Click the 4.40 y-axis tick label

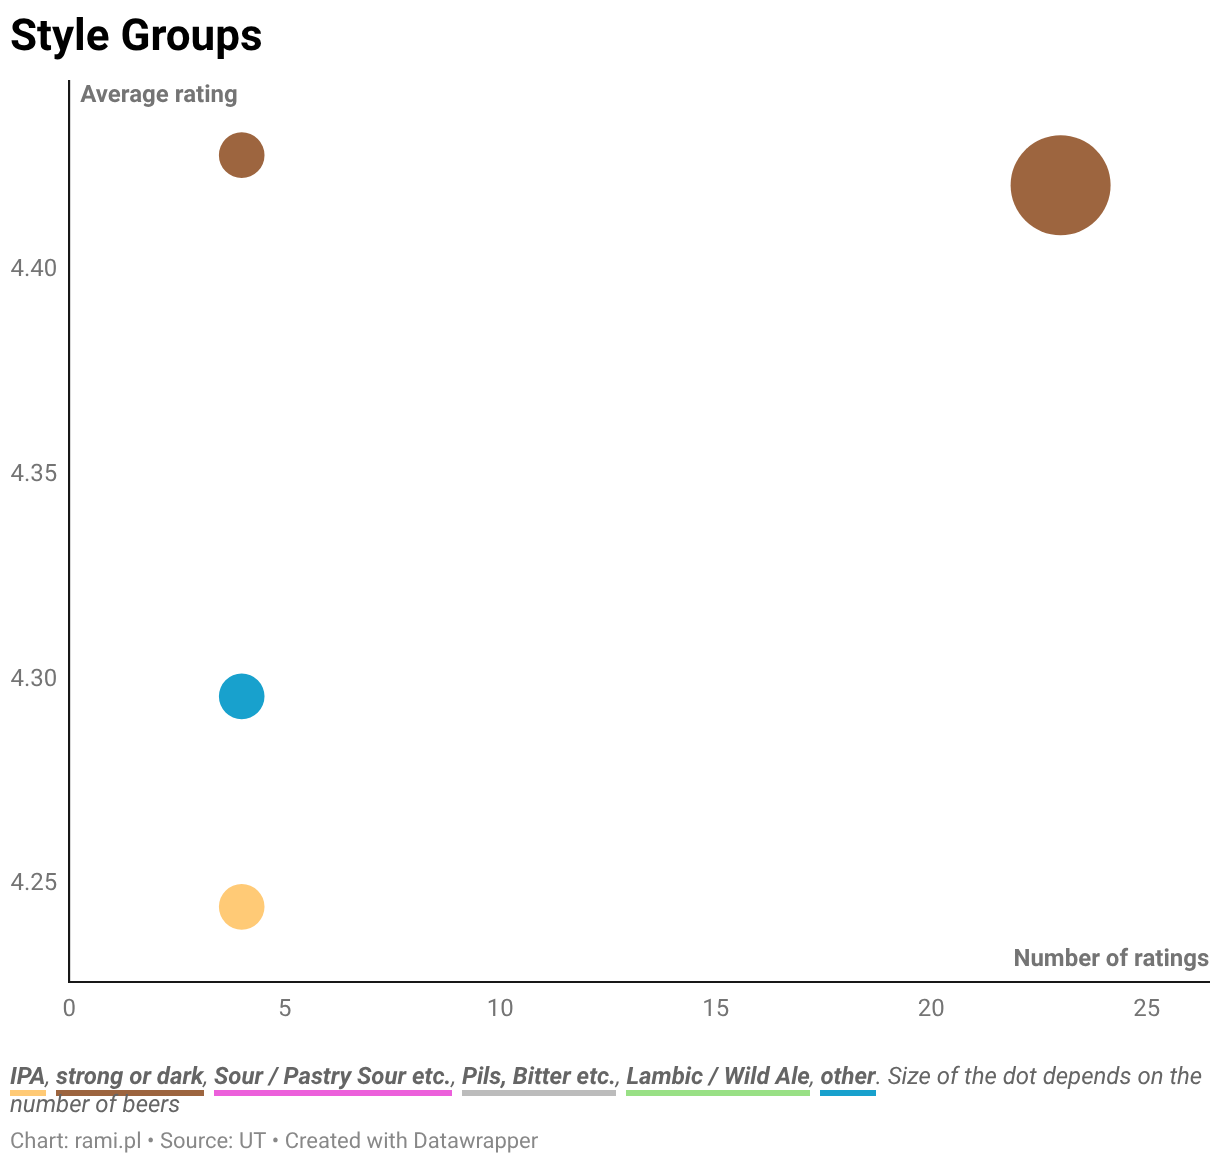pos(33,268)
